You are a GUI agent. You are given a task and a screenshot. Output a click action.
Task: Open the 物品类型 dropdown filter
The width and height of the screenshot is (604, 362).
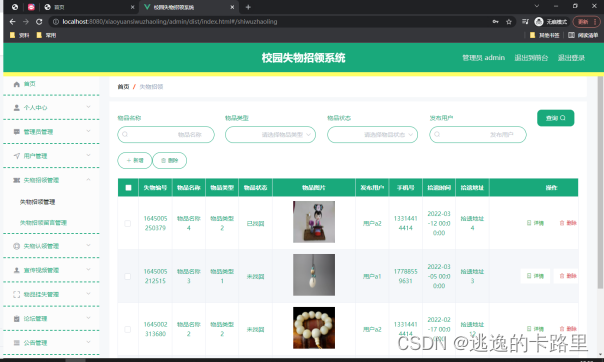click(270, 134)
